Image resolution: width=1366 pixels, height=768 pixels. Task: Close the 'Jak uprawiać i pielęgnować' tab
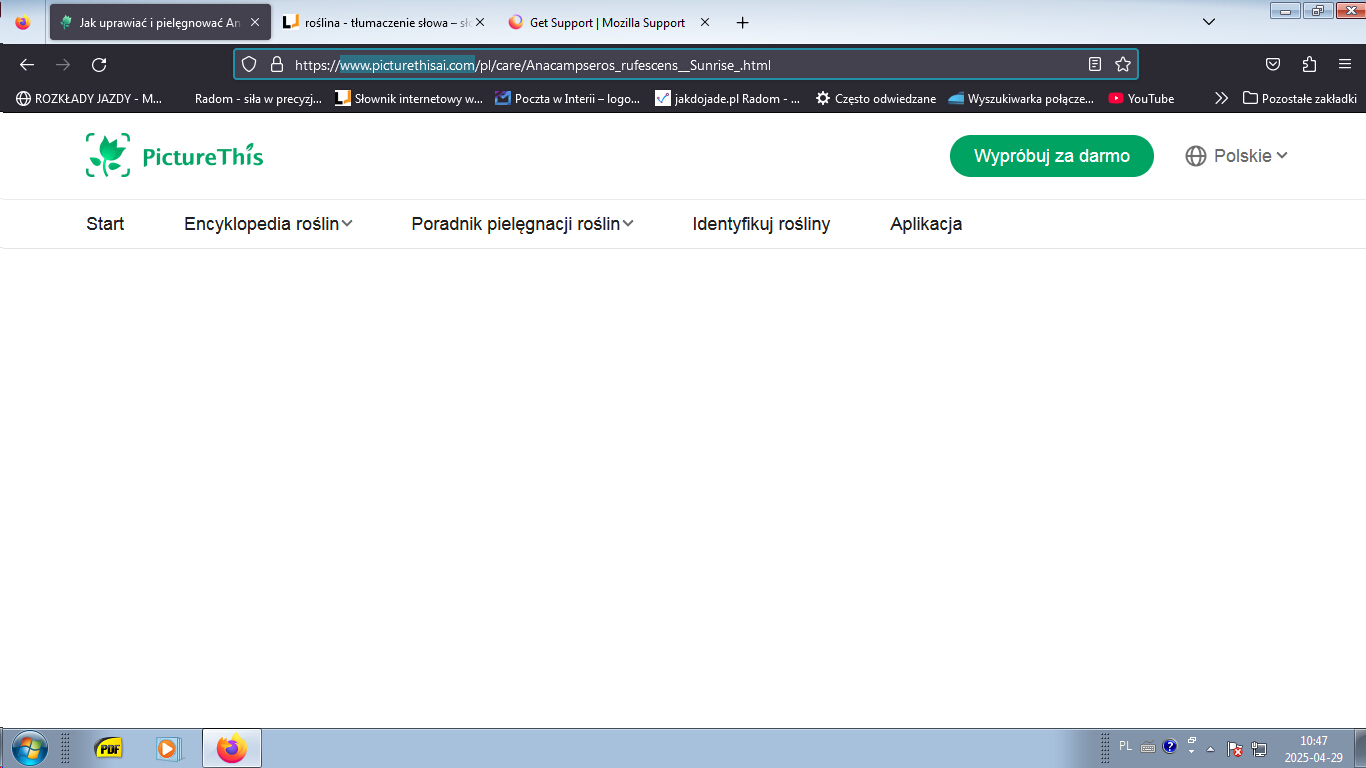[255, 22]
